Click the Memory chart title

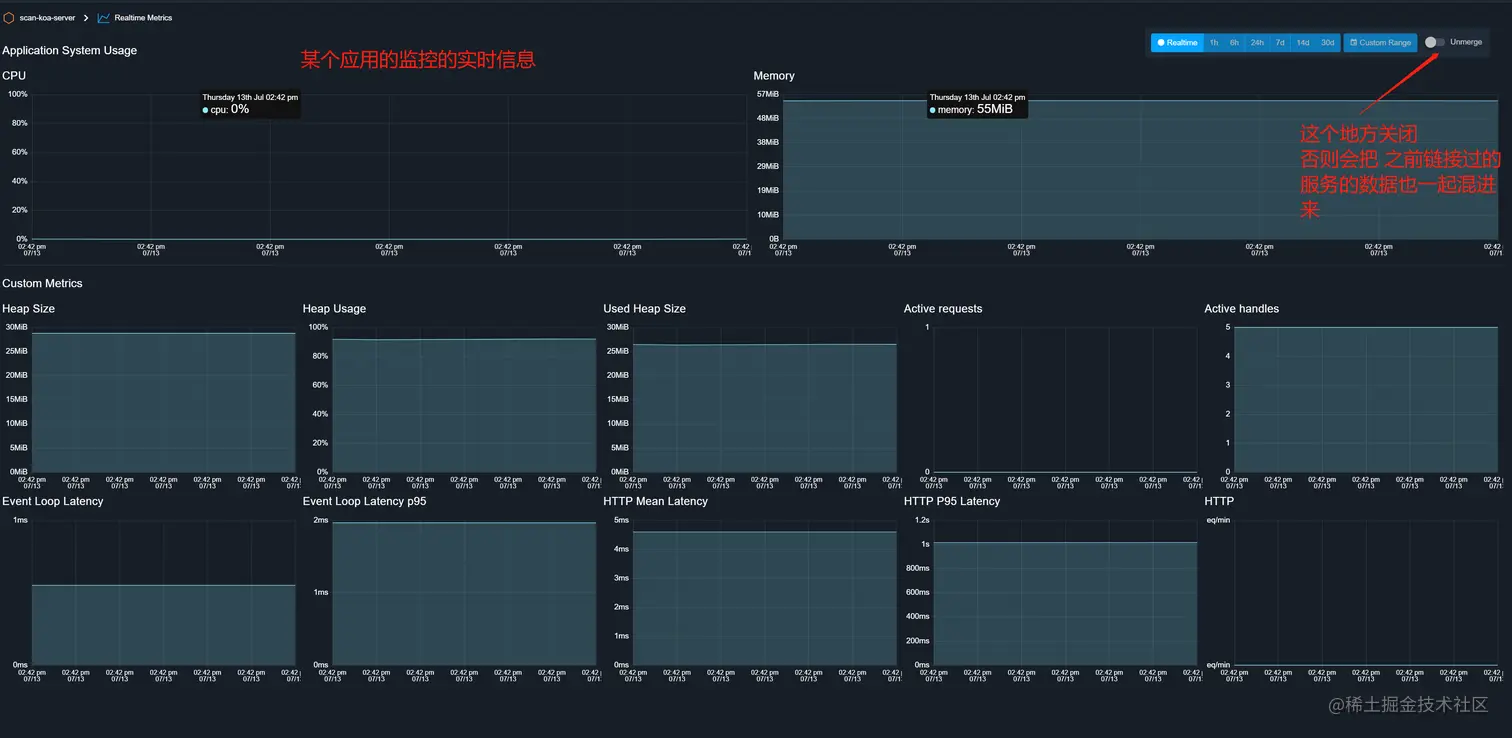[774, 76]
